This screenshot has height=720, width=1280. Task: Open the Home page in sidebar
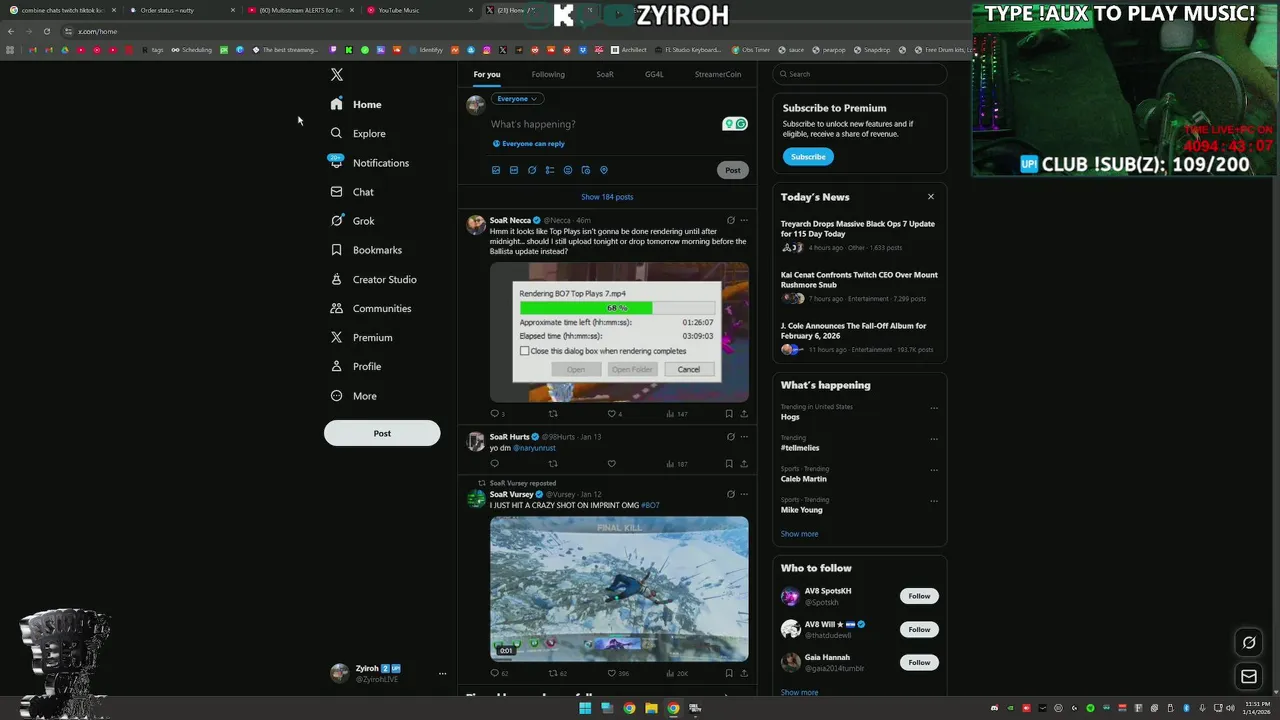pos(356,104)
